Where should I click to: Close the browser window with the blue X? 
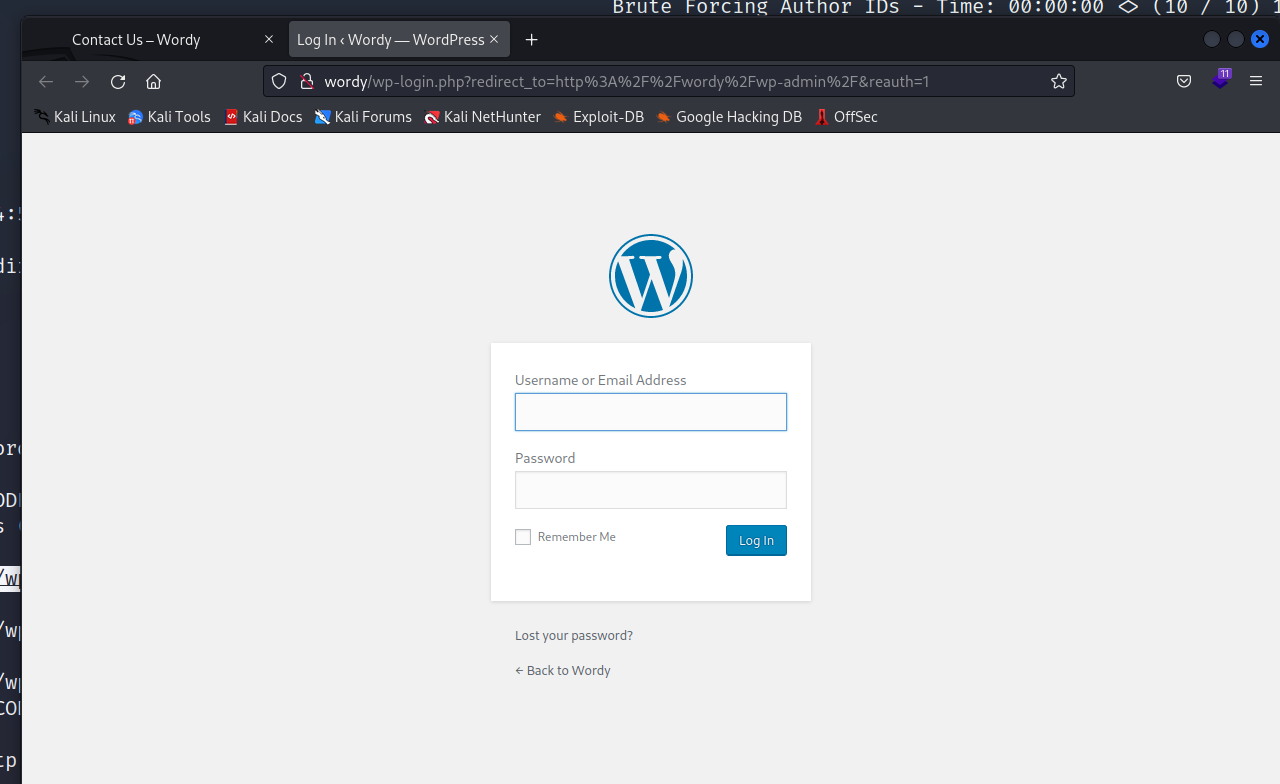[1260, 40]
